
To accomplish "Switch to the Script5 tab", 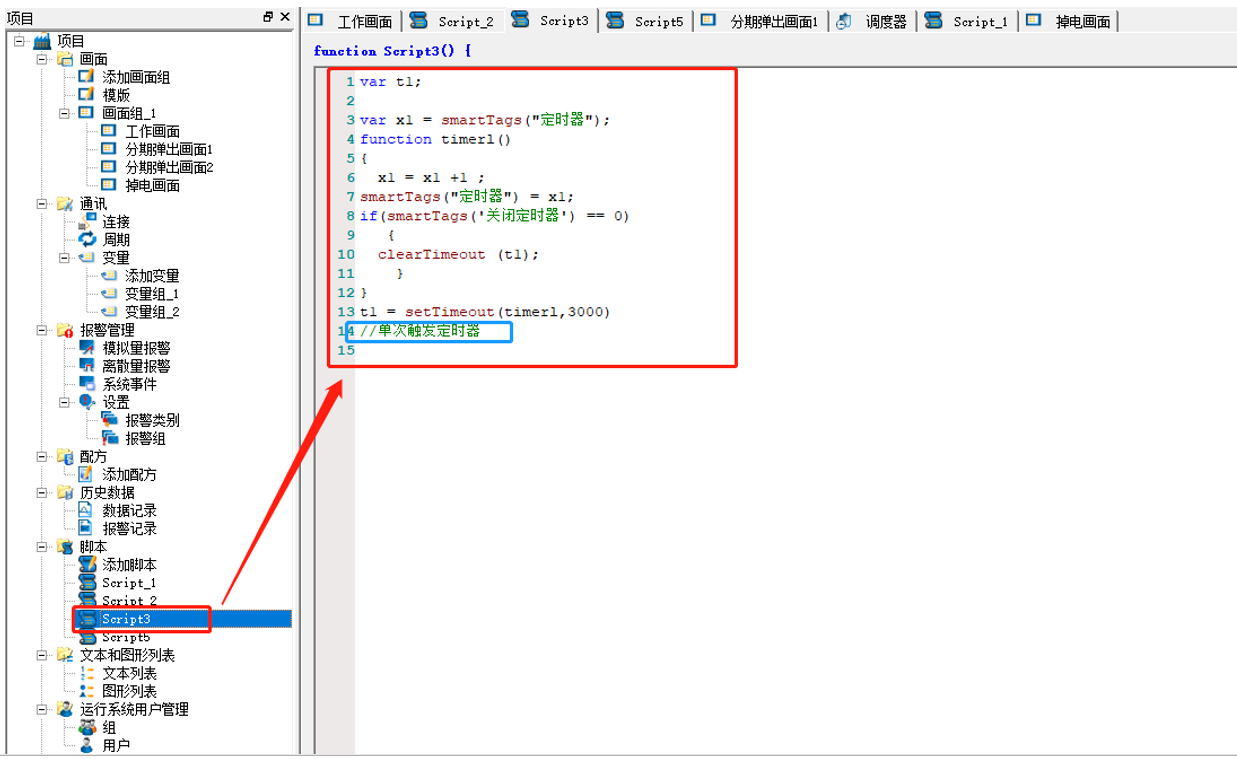I will [647, 21].
